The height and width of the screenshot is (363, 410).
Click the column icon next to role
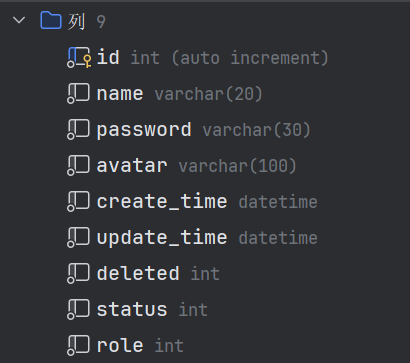pyautogui.click(x=78, y=345)
